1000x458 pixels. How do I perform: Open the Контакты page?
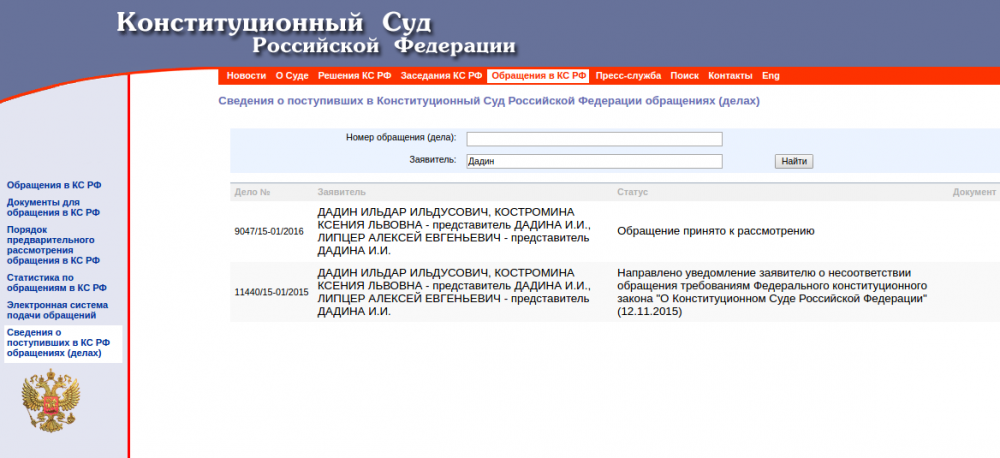pyautogui.click(x=730, y=76)
